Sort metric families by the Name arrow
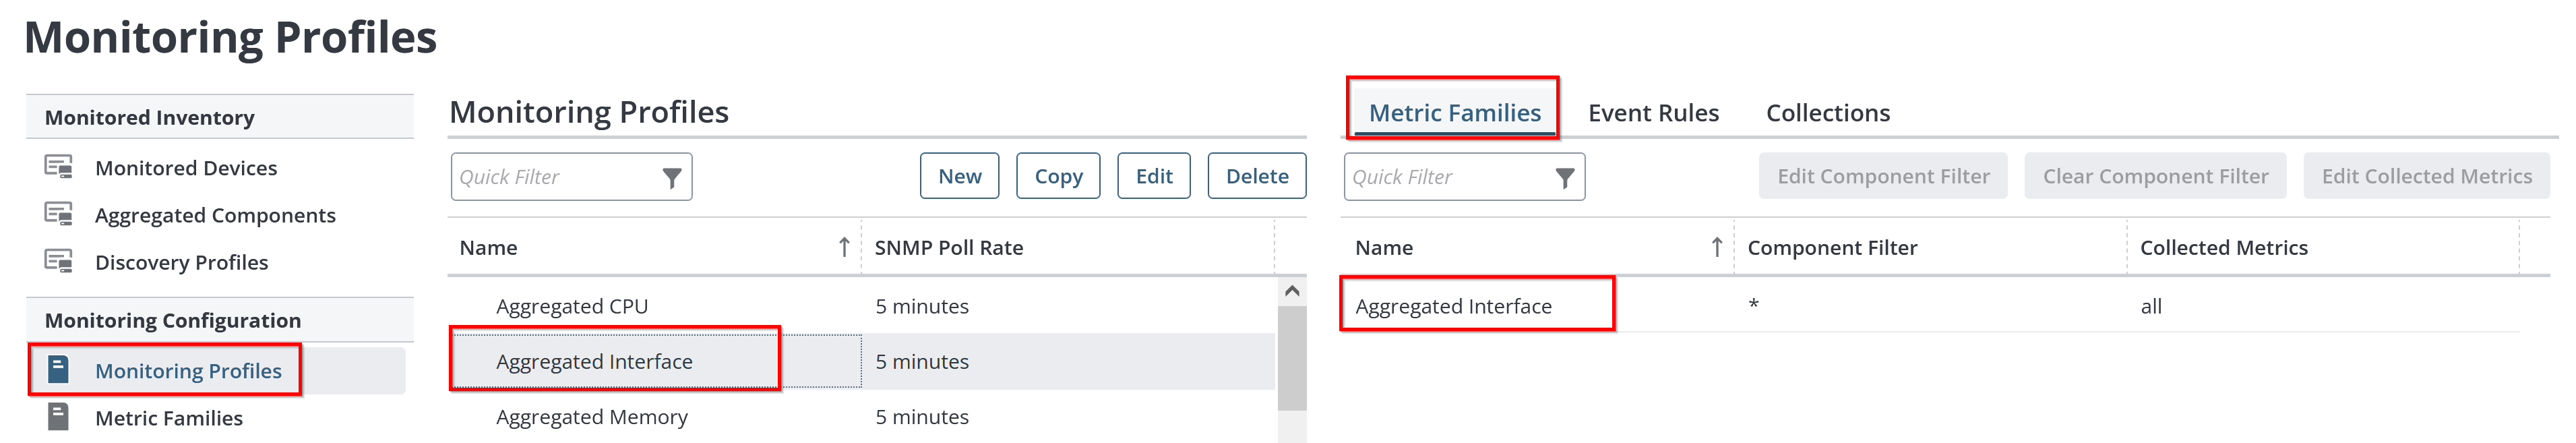The height and width of the screenshot is (443, 2576). [1717, 247]
